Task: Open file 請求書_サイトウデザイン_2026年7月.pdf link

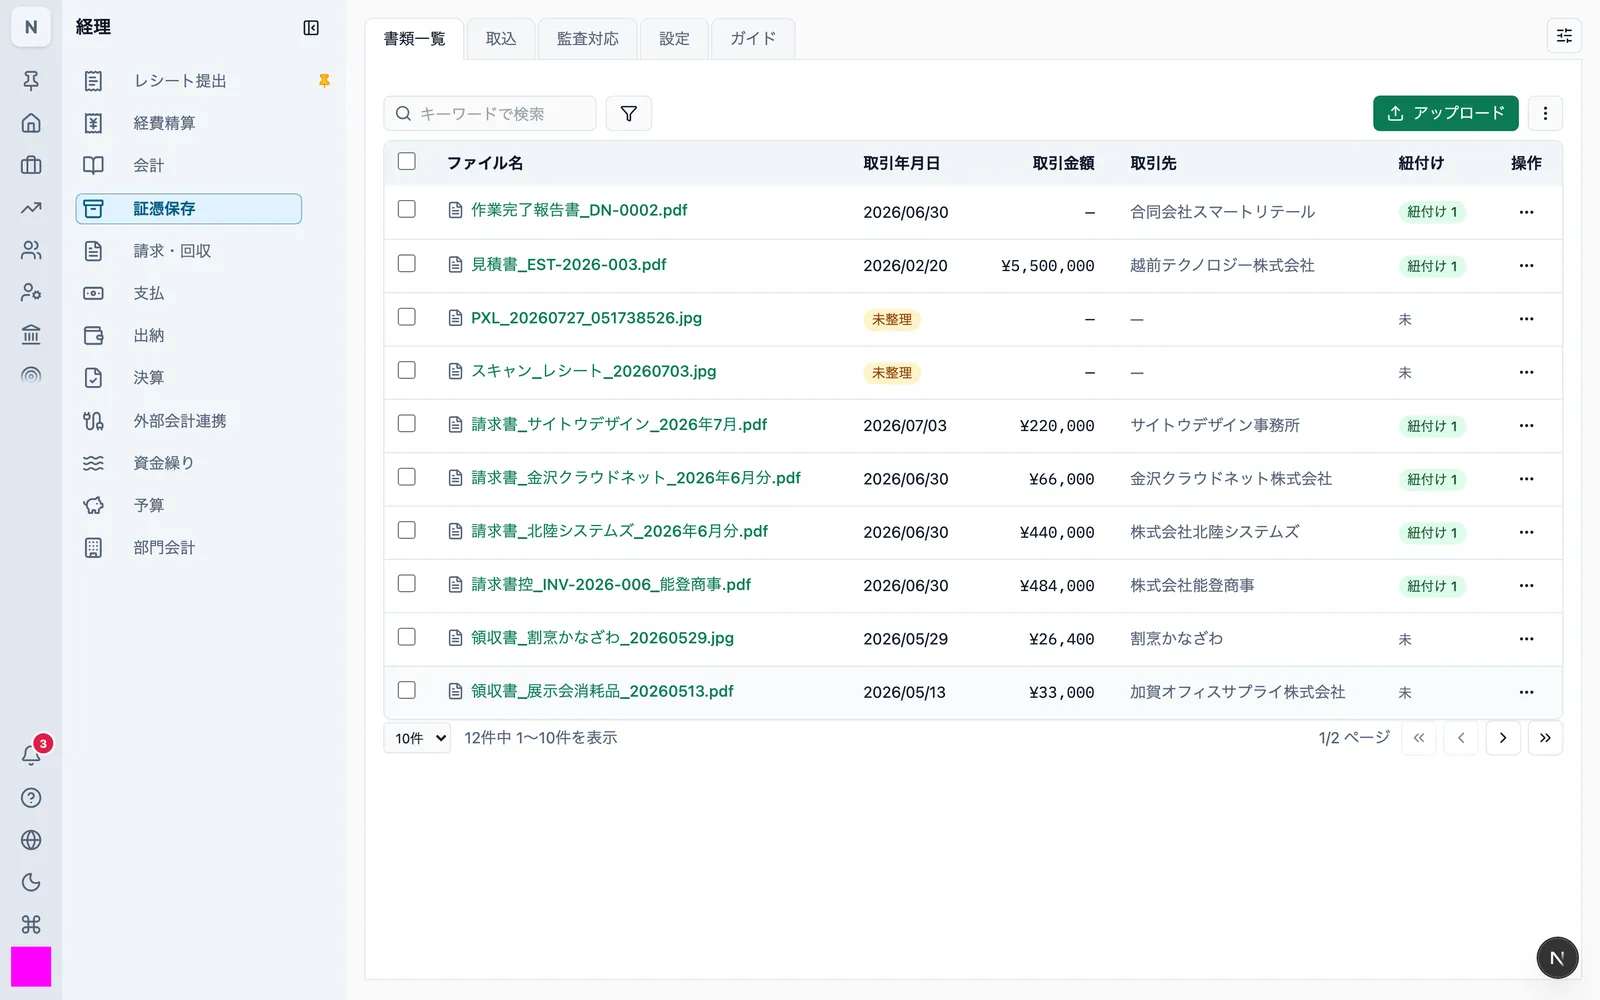Action: pos(619,425)
